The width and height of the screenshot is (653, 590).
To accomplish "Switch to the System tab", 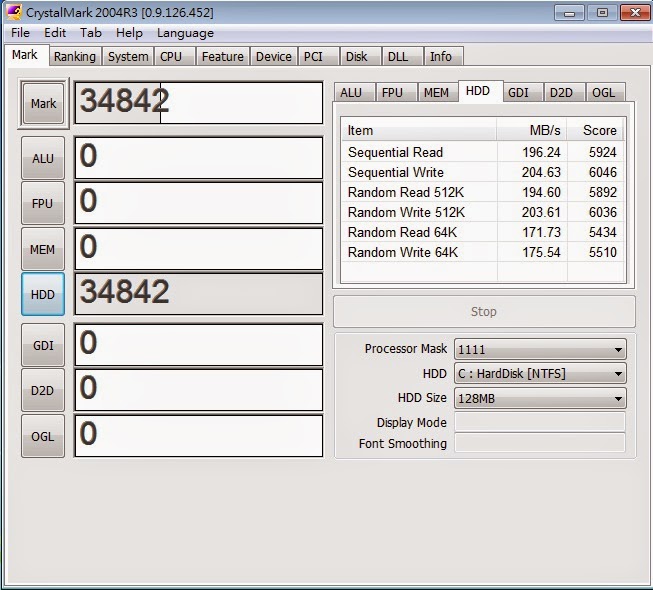I will click(x=128, y=56).
